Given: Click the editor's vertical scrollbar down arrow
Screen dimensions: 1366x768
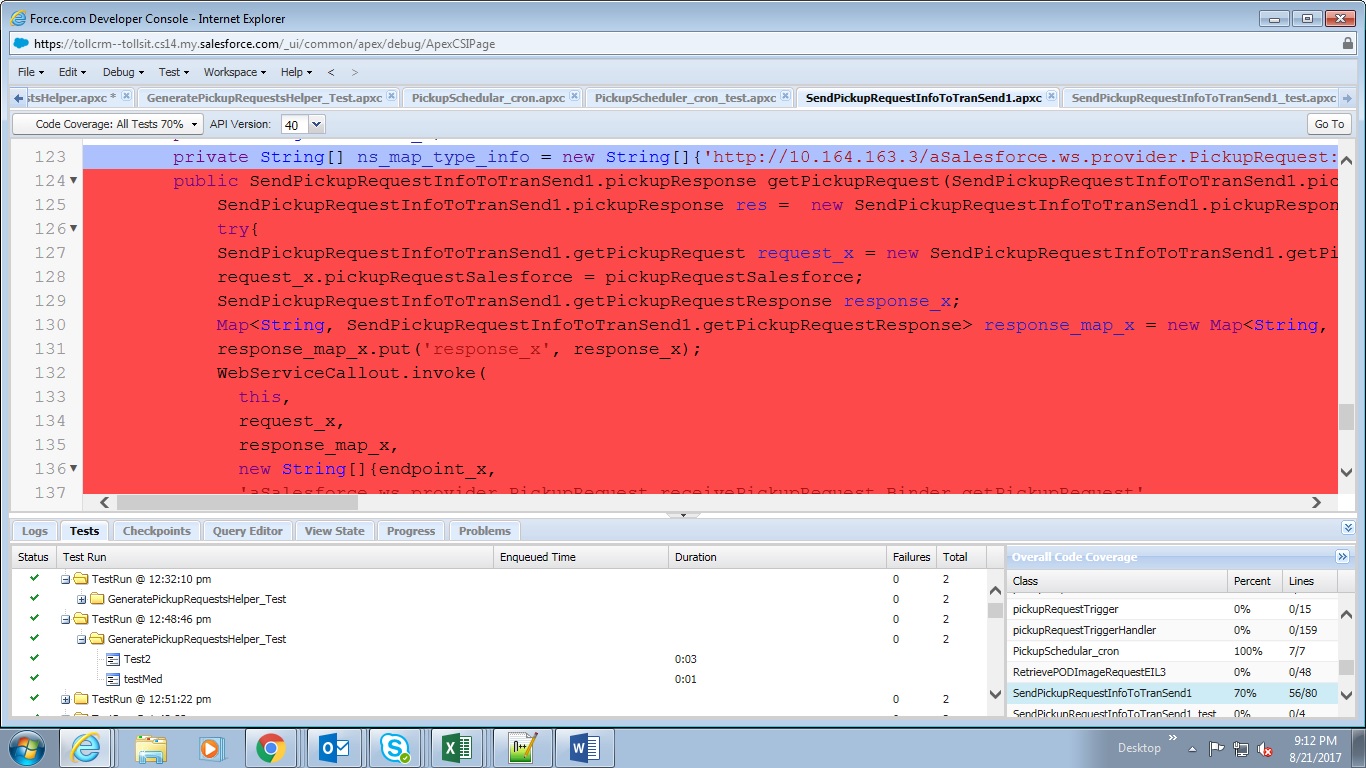Looking at the screenshot, I should point(1346,472).
